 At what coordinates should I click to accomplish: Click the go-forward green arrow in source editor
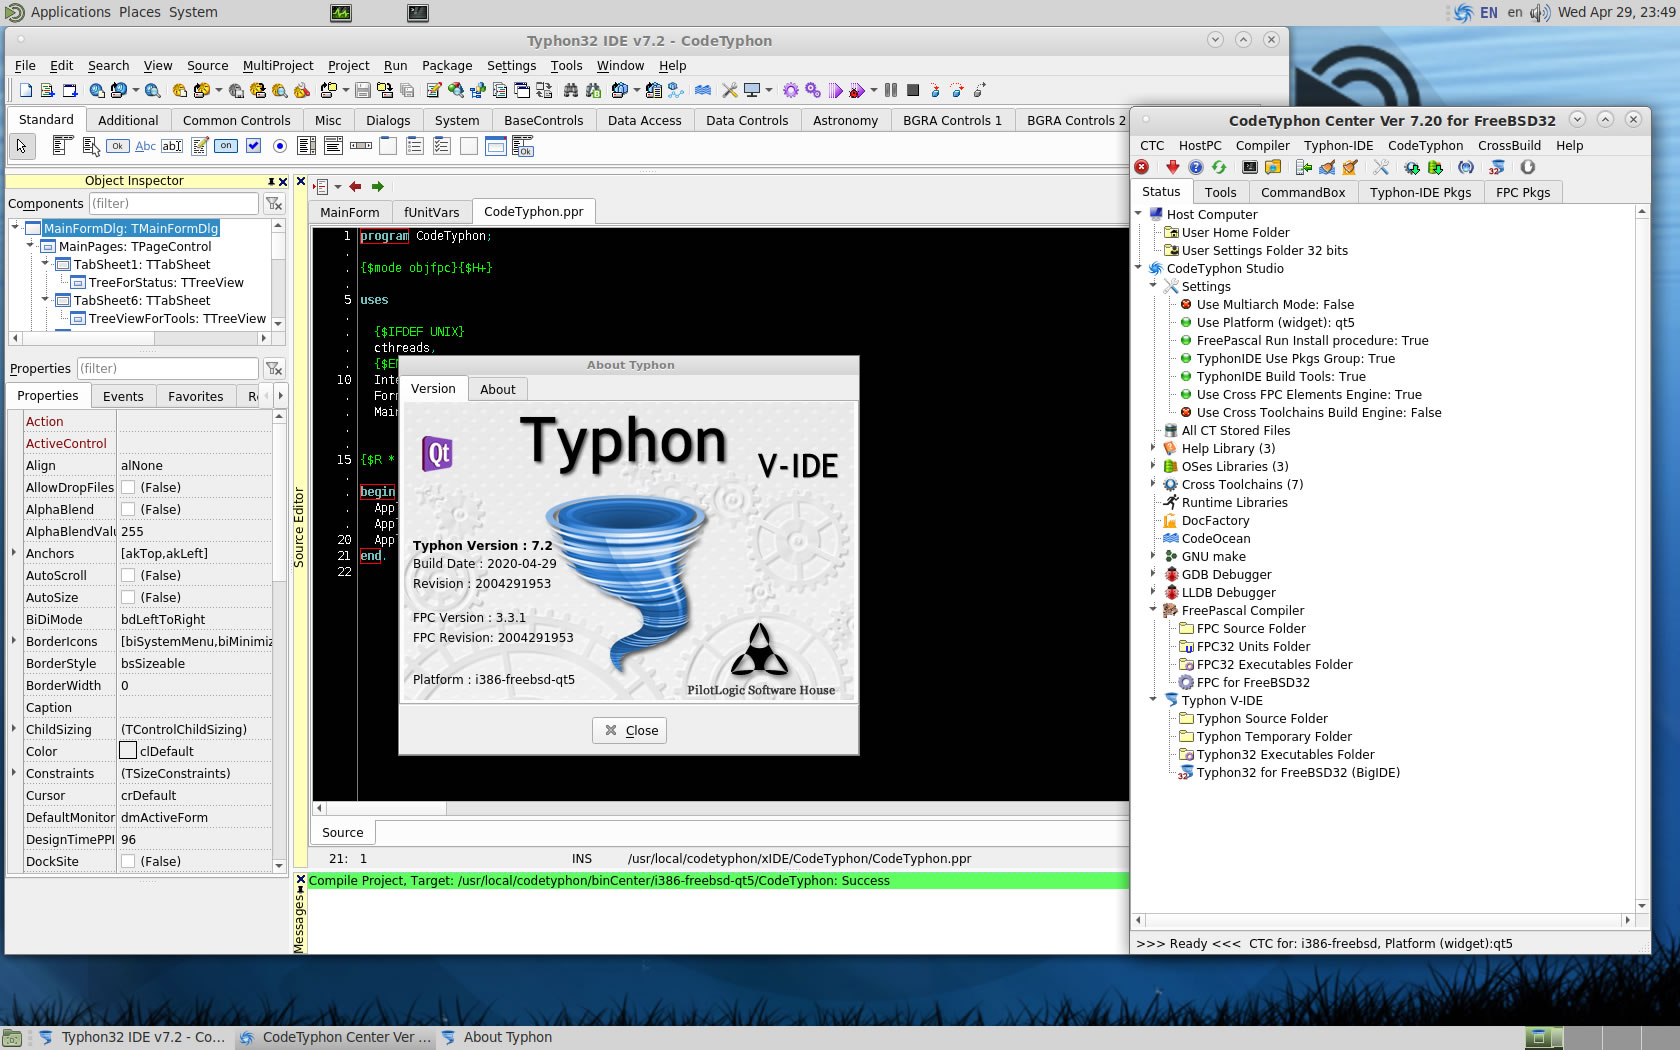point(377,186)
